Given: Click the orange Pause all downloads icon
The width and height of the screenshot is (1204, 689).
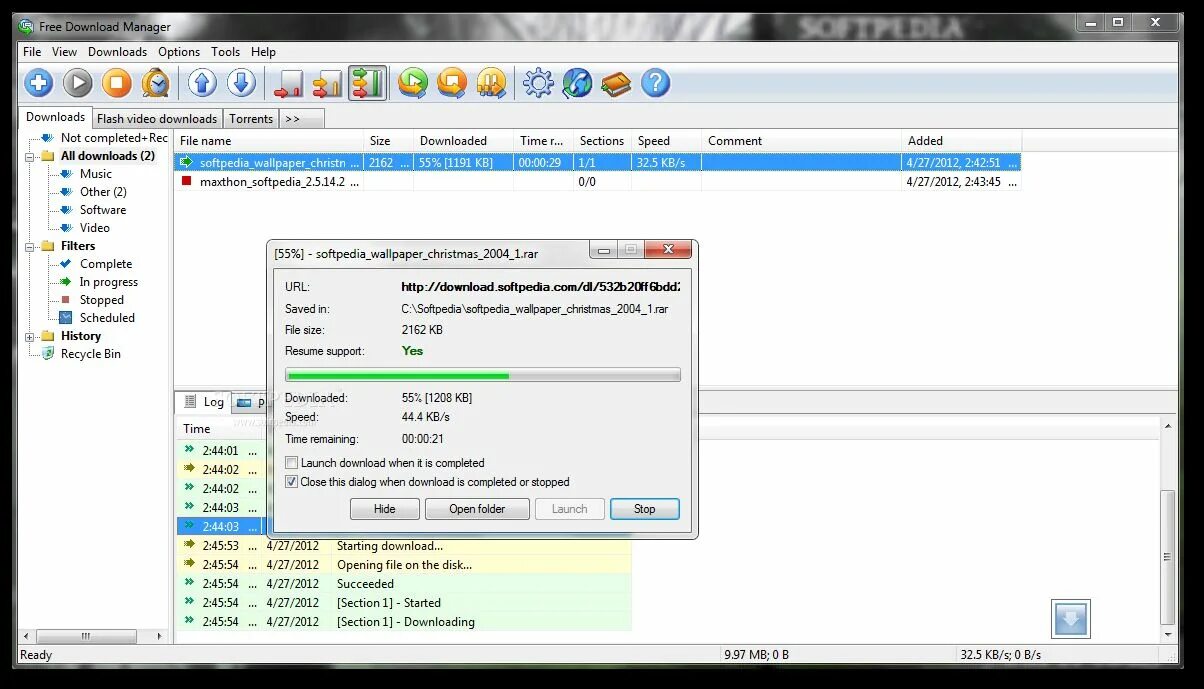Looking at the screenshot, I should (x=491, y=83).
